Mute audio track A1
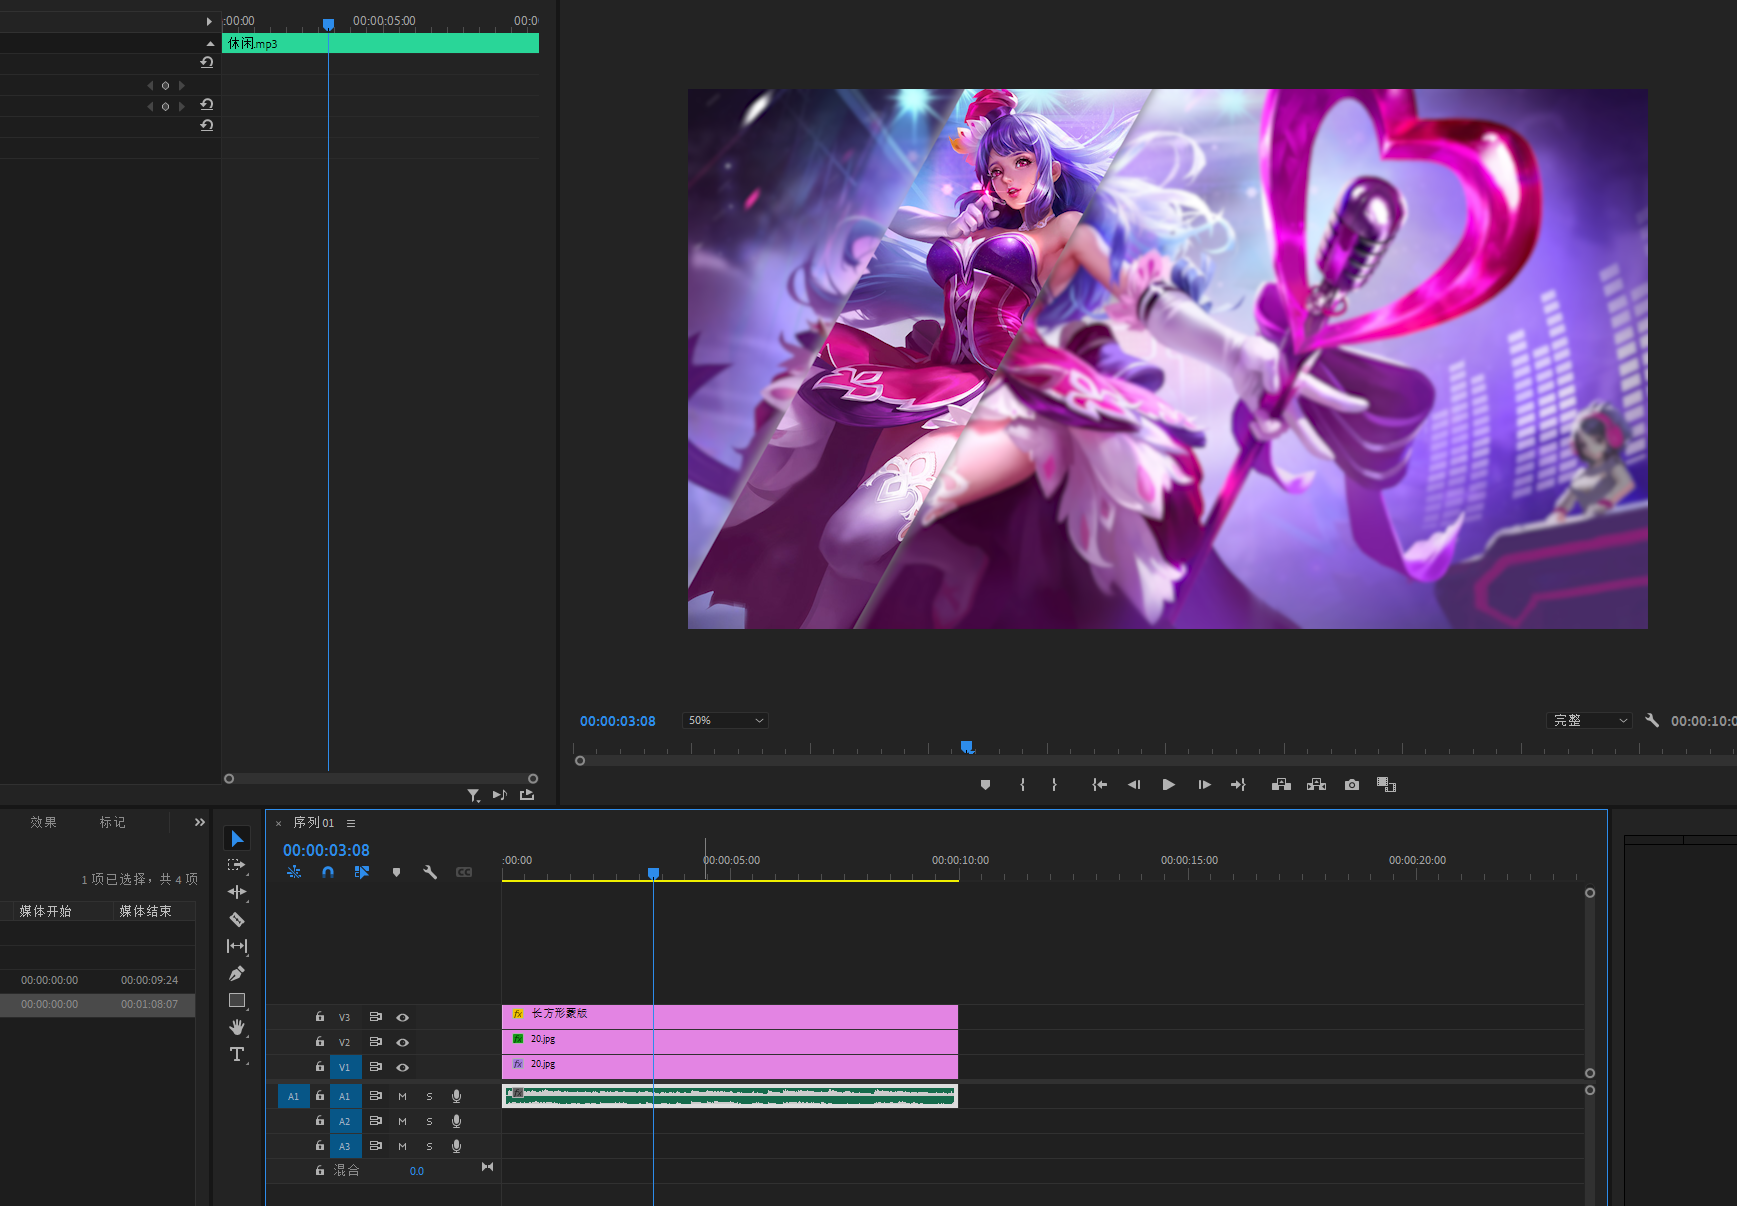Screen dimensions: 1737x1206 (x=402, y=1097)
